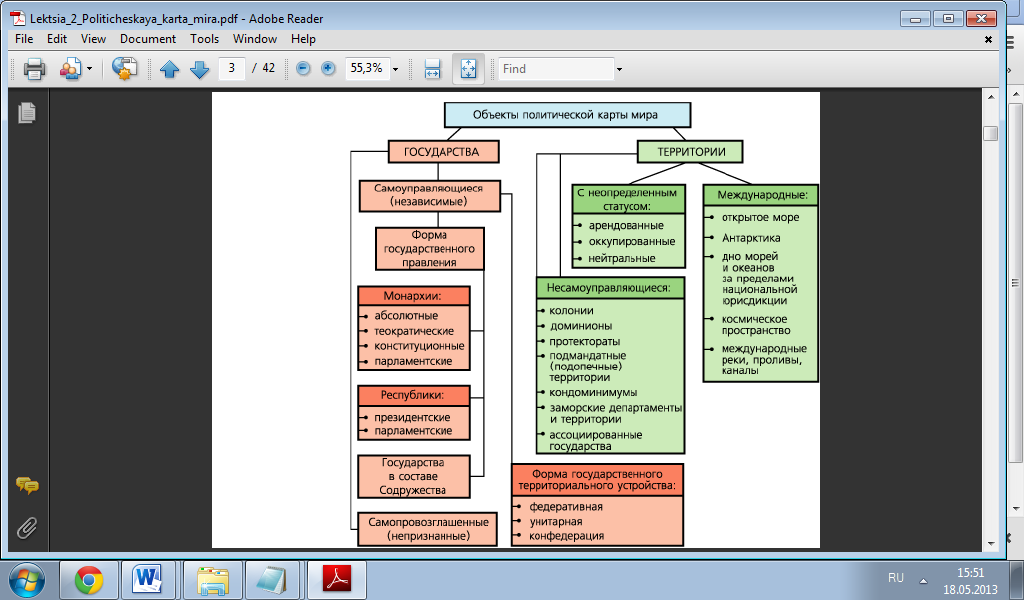This screenshot has height=600, width=1024.
Task: Open the Window menu
Action: point(255,39)
